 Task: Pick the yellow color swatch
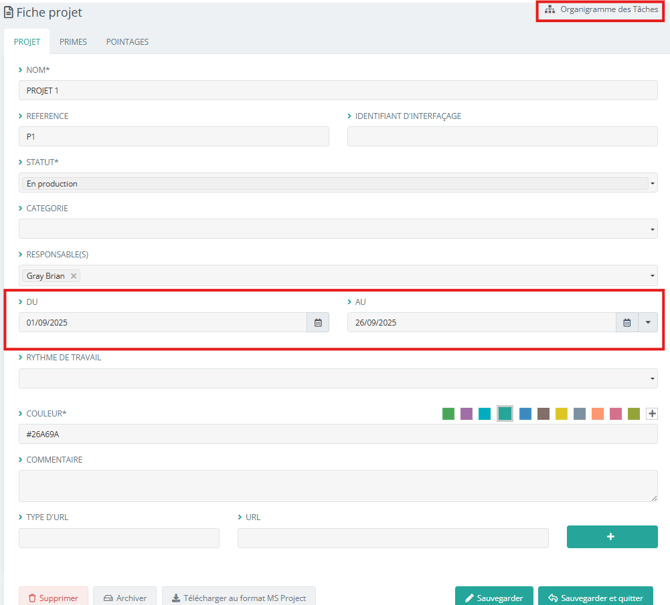coord(561,414)
